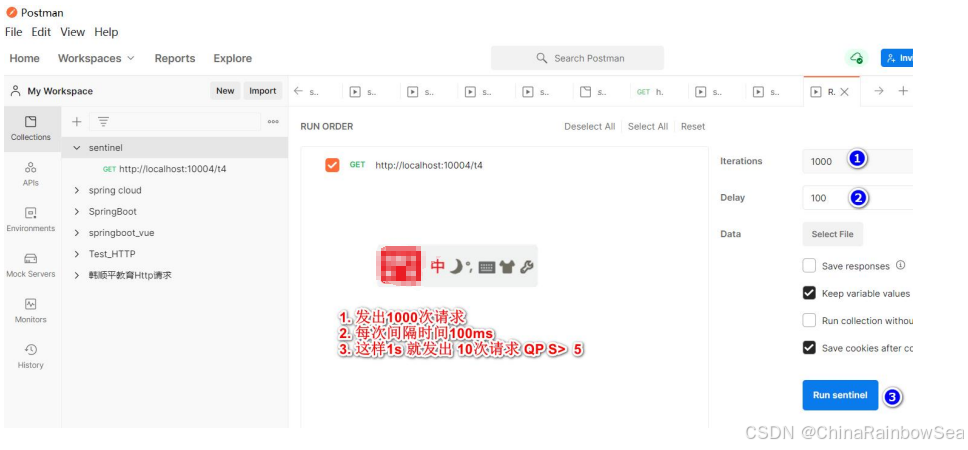Disable the Save cookies after checkbox
Screen dimensions: 968x450
[x=809, y=348]
